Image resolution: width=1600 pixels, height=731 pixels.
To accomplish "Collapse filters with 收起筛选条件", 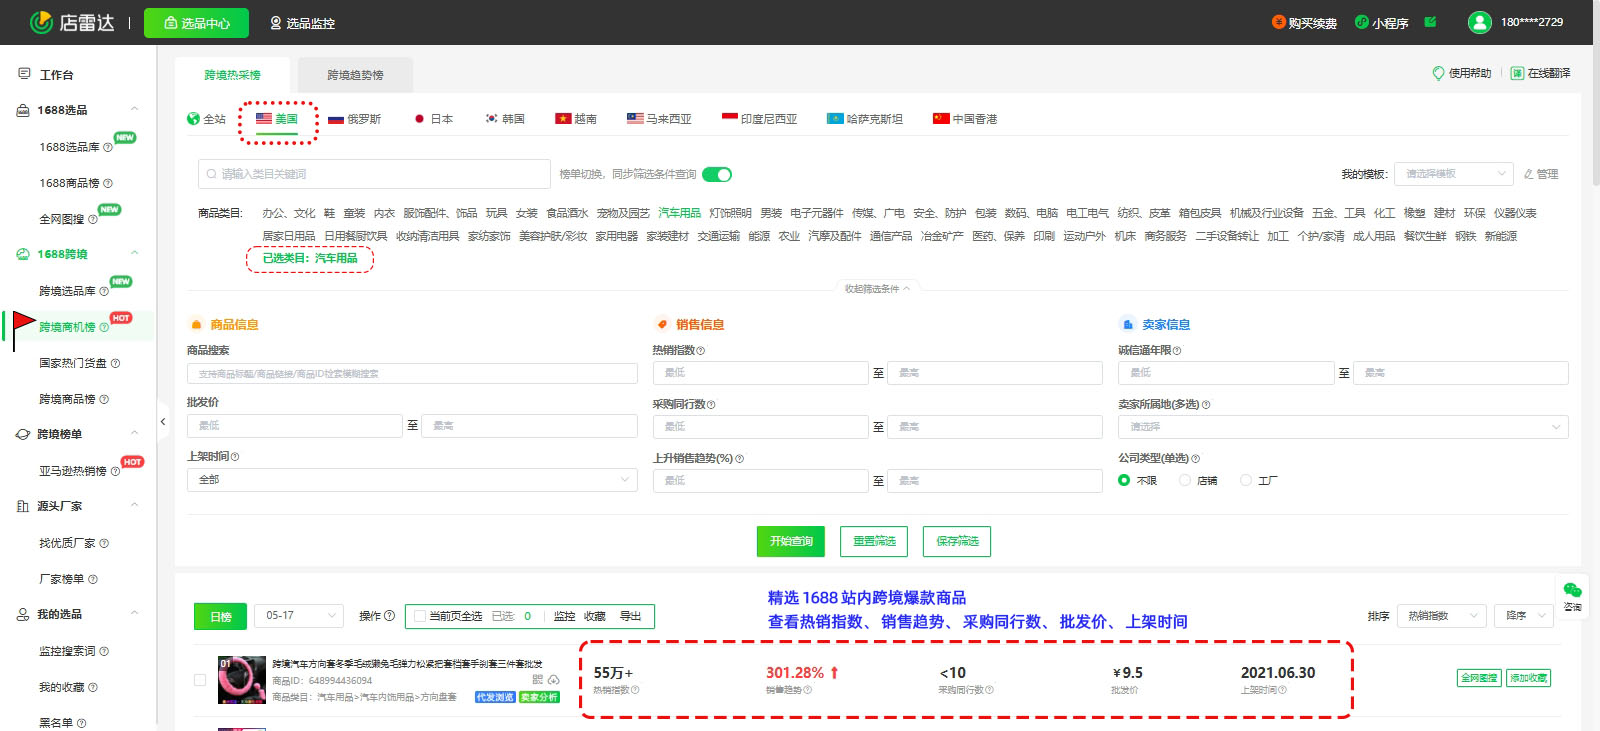I will [x=877, y=289].
